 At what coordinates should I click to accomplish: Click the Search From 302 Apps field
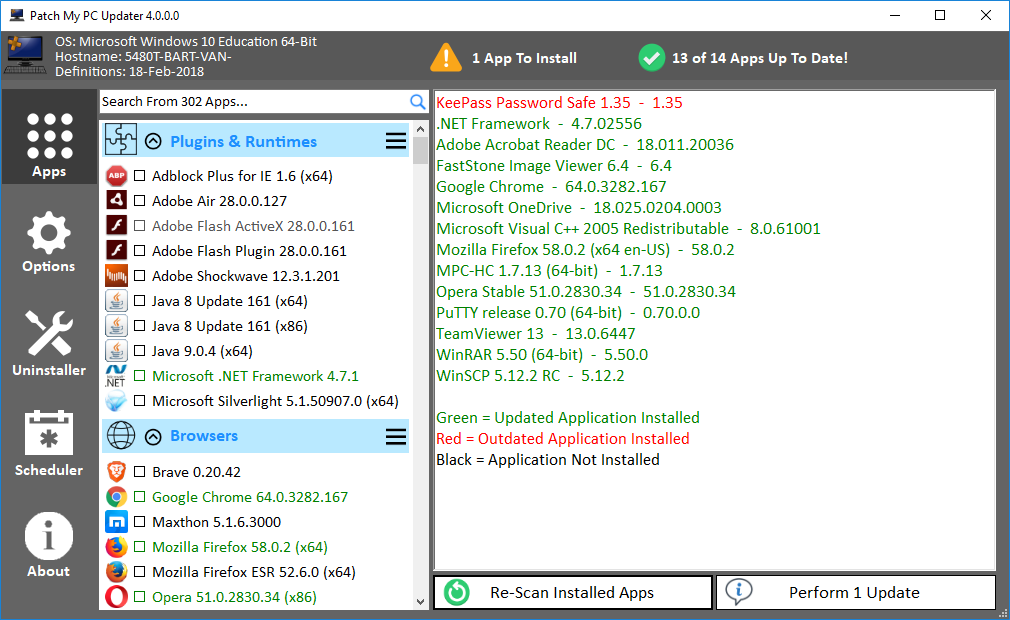click(254, 102)
